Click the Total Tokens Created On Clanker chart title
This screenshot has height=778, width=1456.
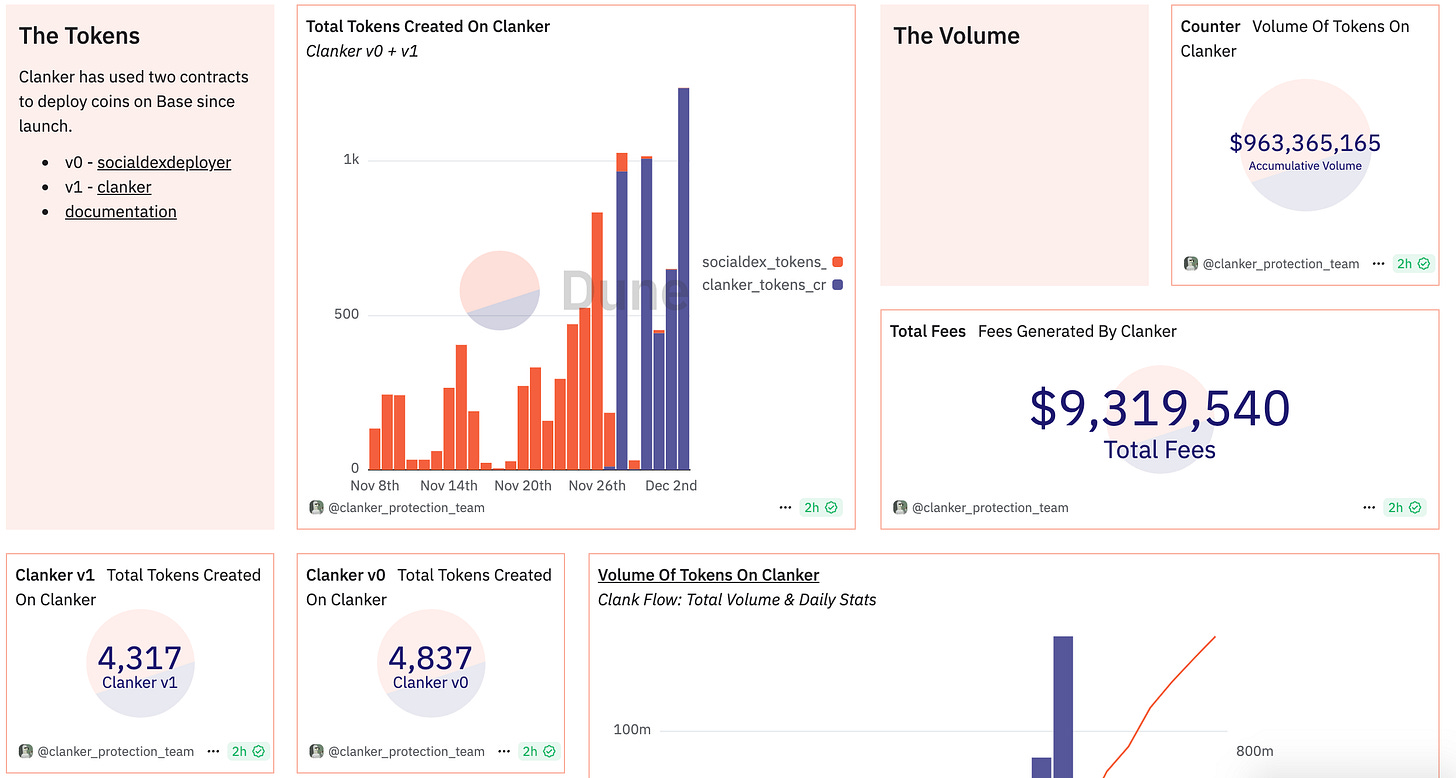[x=428, y=27]
